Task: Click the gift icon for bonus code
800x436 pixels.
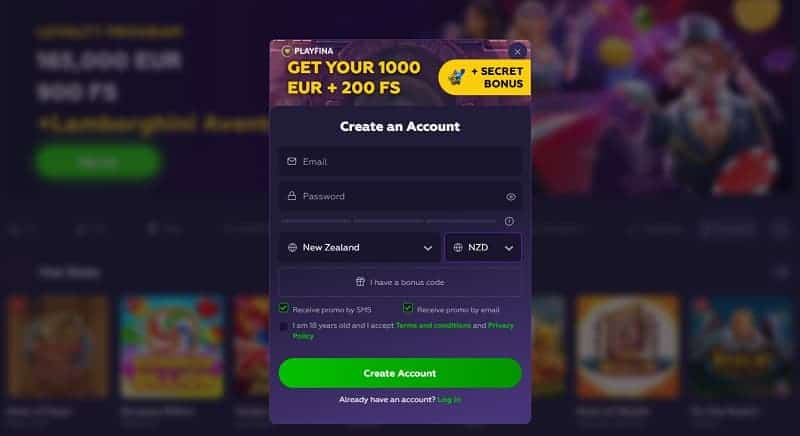Action: tap(360, 281)
